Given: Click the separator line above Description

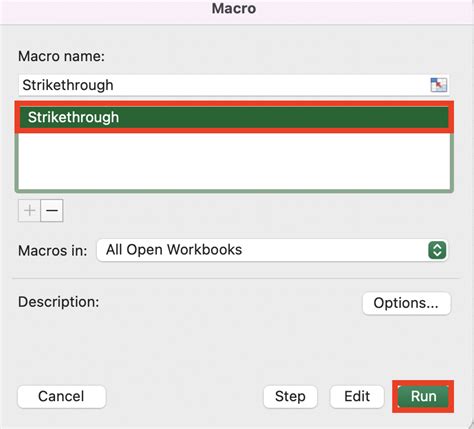Looking at the screenshot, I should [235, 278].
